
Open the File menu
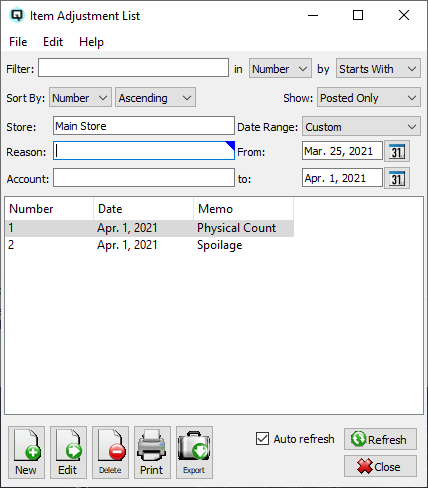click(18, 42)
